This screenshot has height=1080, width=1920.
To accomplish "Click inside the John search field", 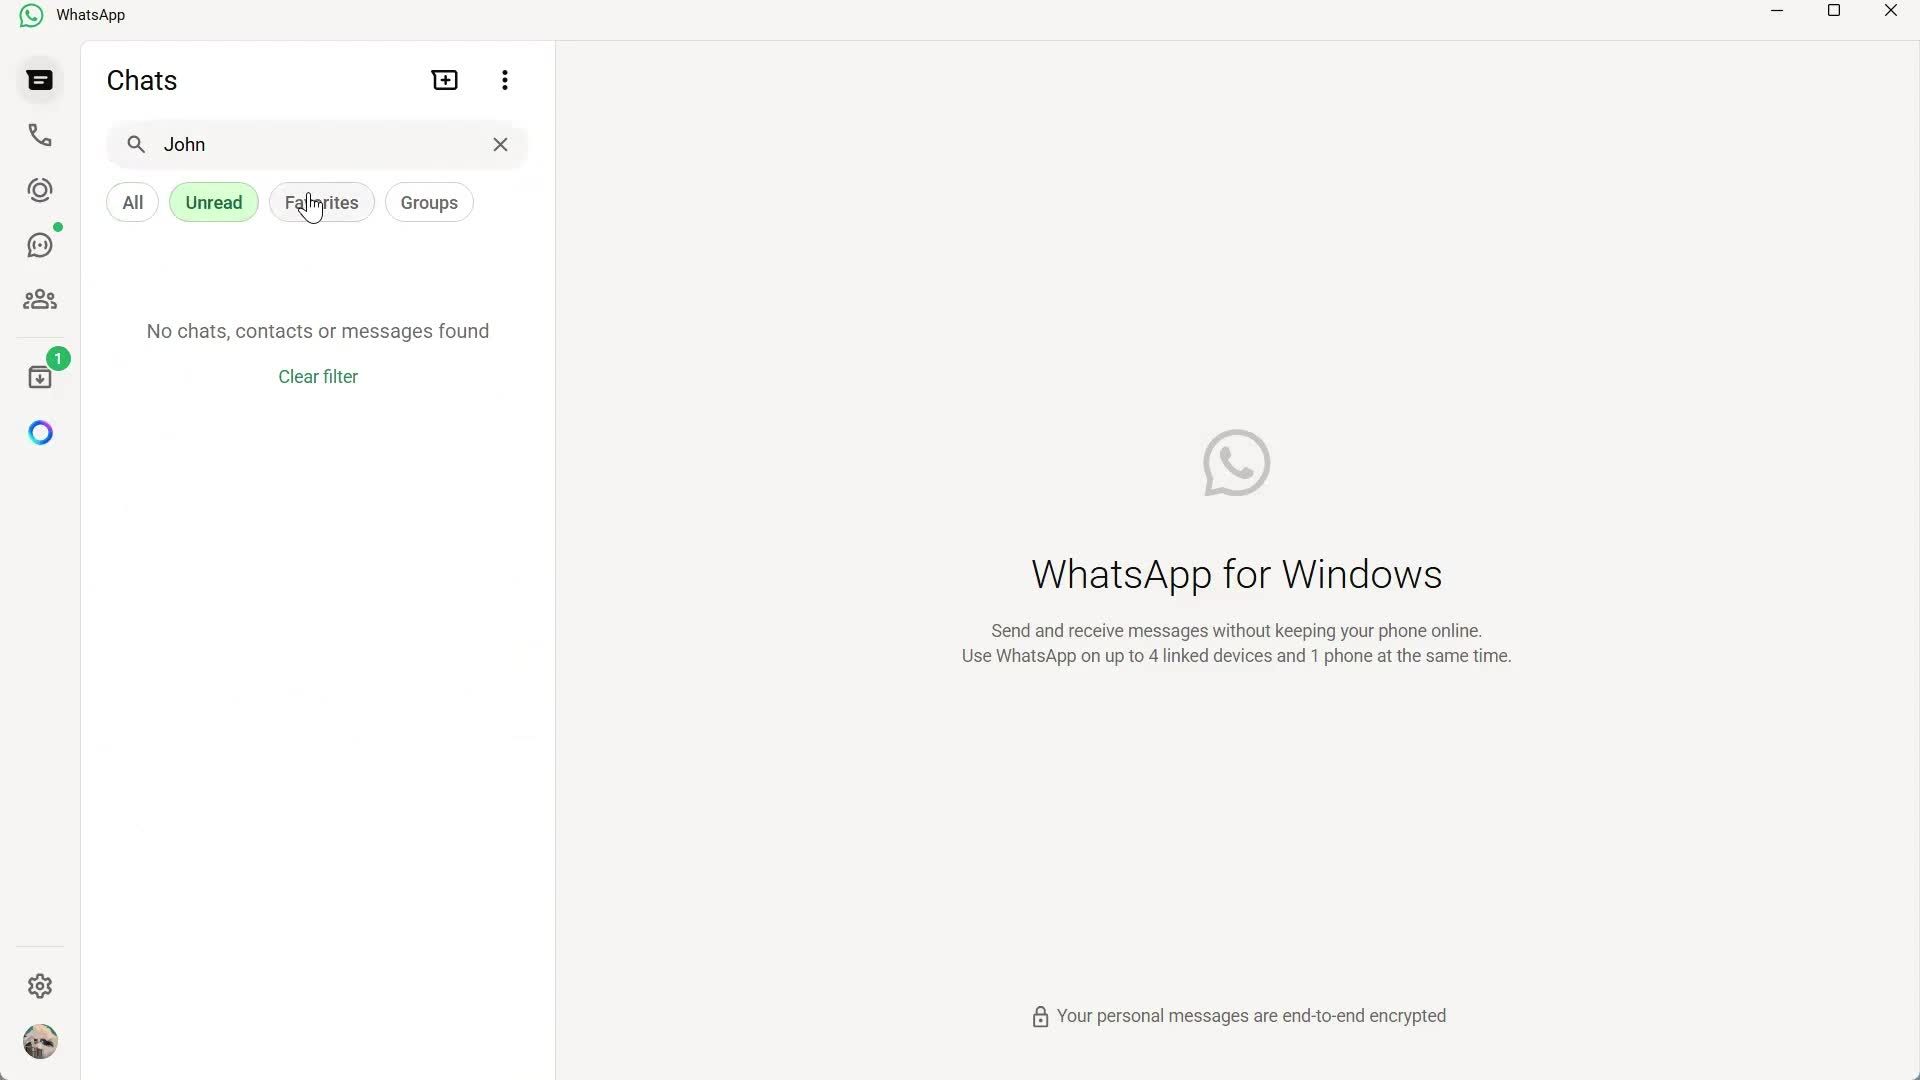I will tap(300, 144).
